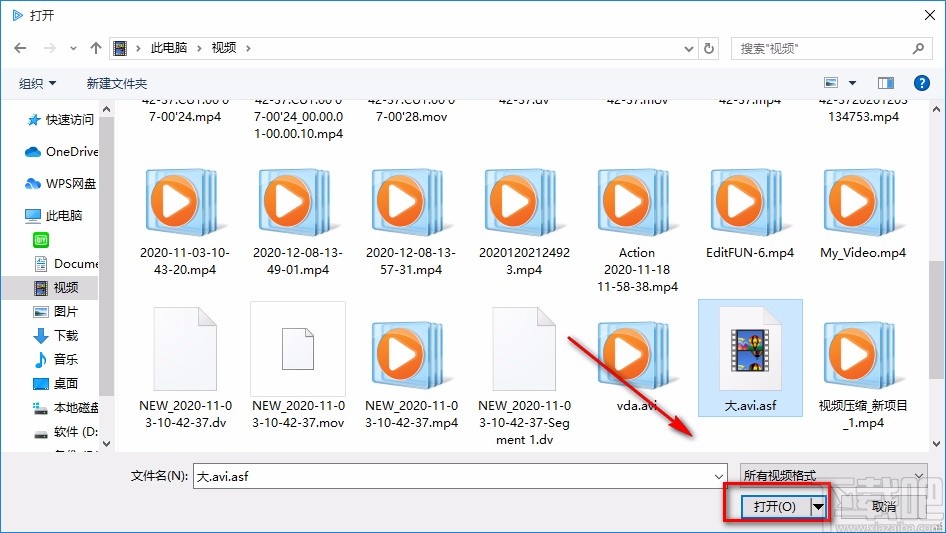Click the green iQiyi icon in sidebar
946x533 pixels.
coord(41,240)
